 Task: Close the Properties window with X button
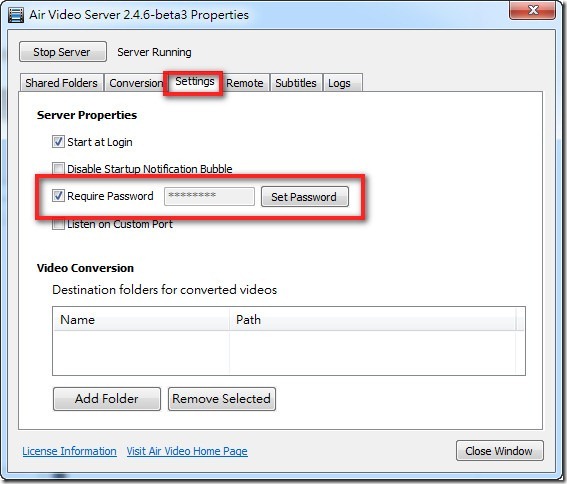[x=533, y=10]
